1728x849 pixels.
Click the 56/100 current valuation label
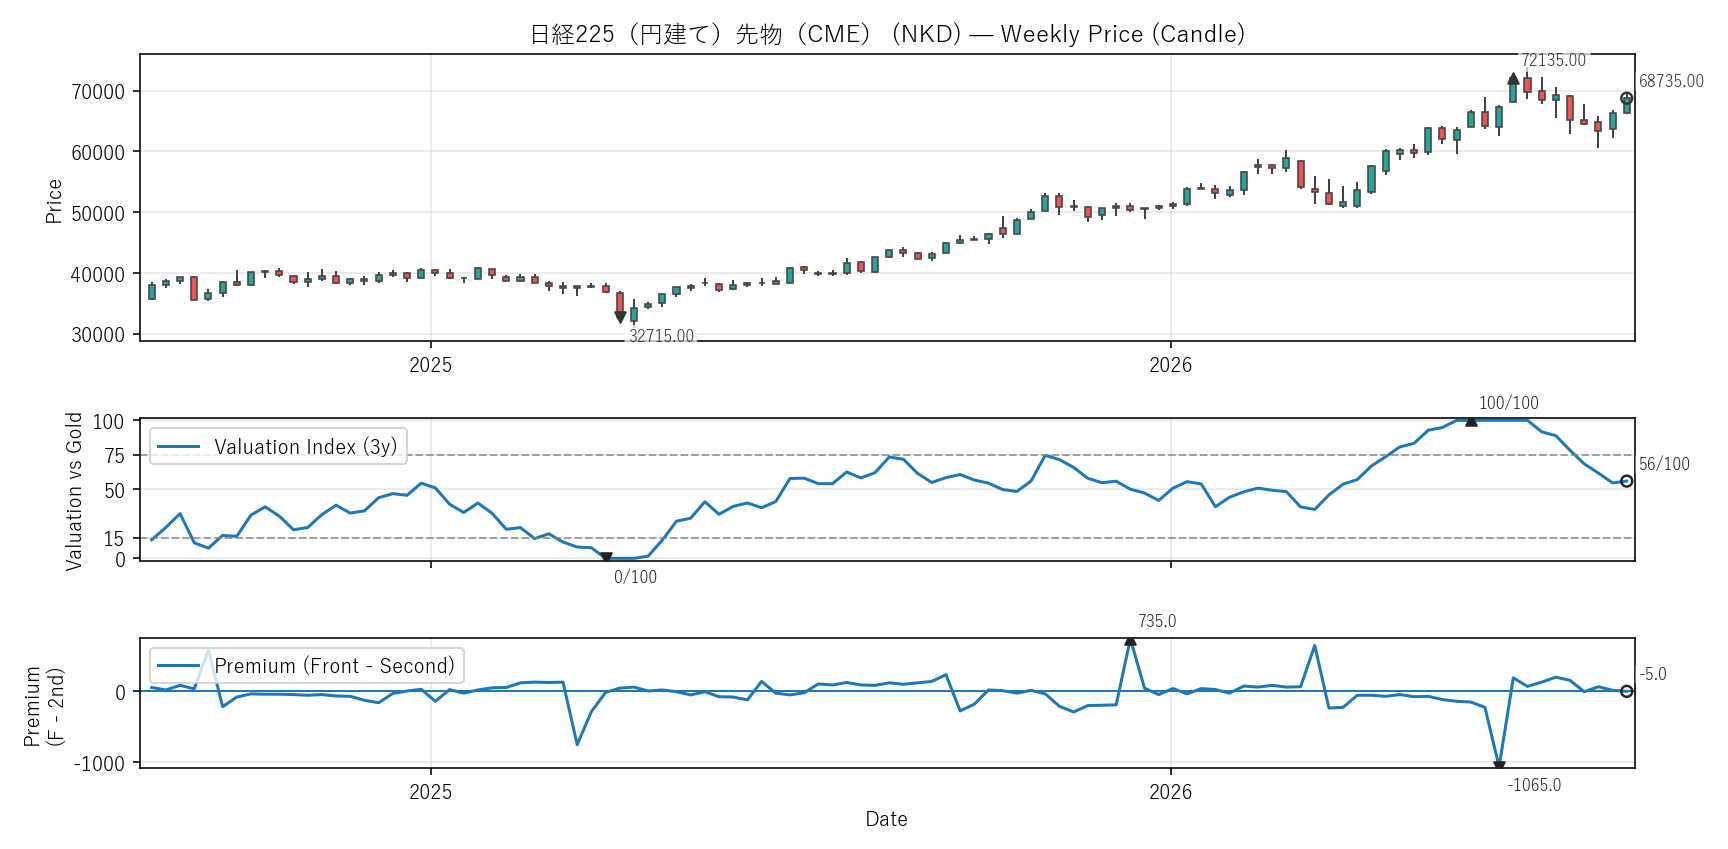pyautogui.click(x=1664, y=464)
